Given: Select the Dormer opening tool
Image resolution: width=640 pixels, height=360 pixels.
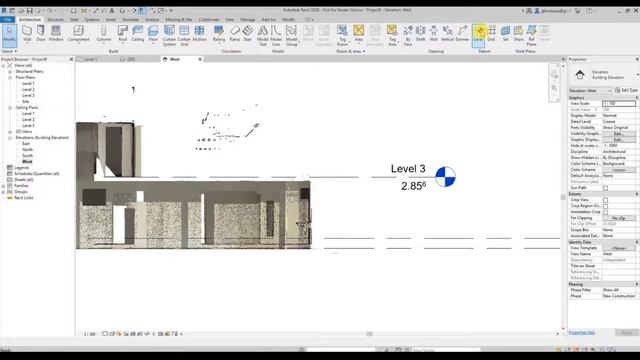Looking at the screenshot, I should coord(462,33).
